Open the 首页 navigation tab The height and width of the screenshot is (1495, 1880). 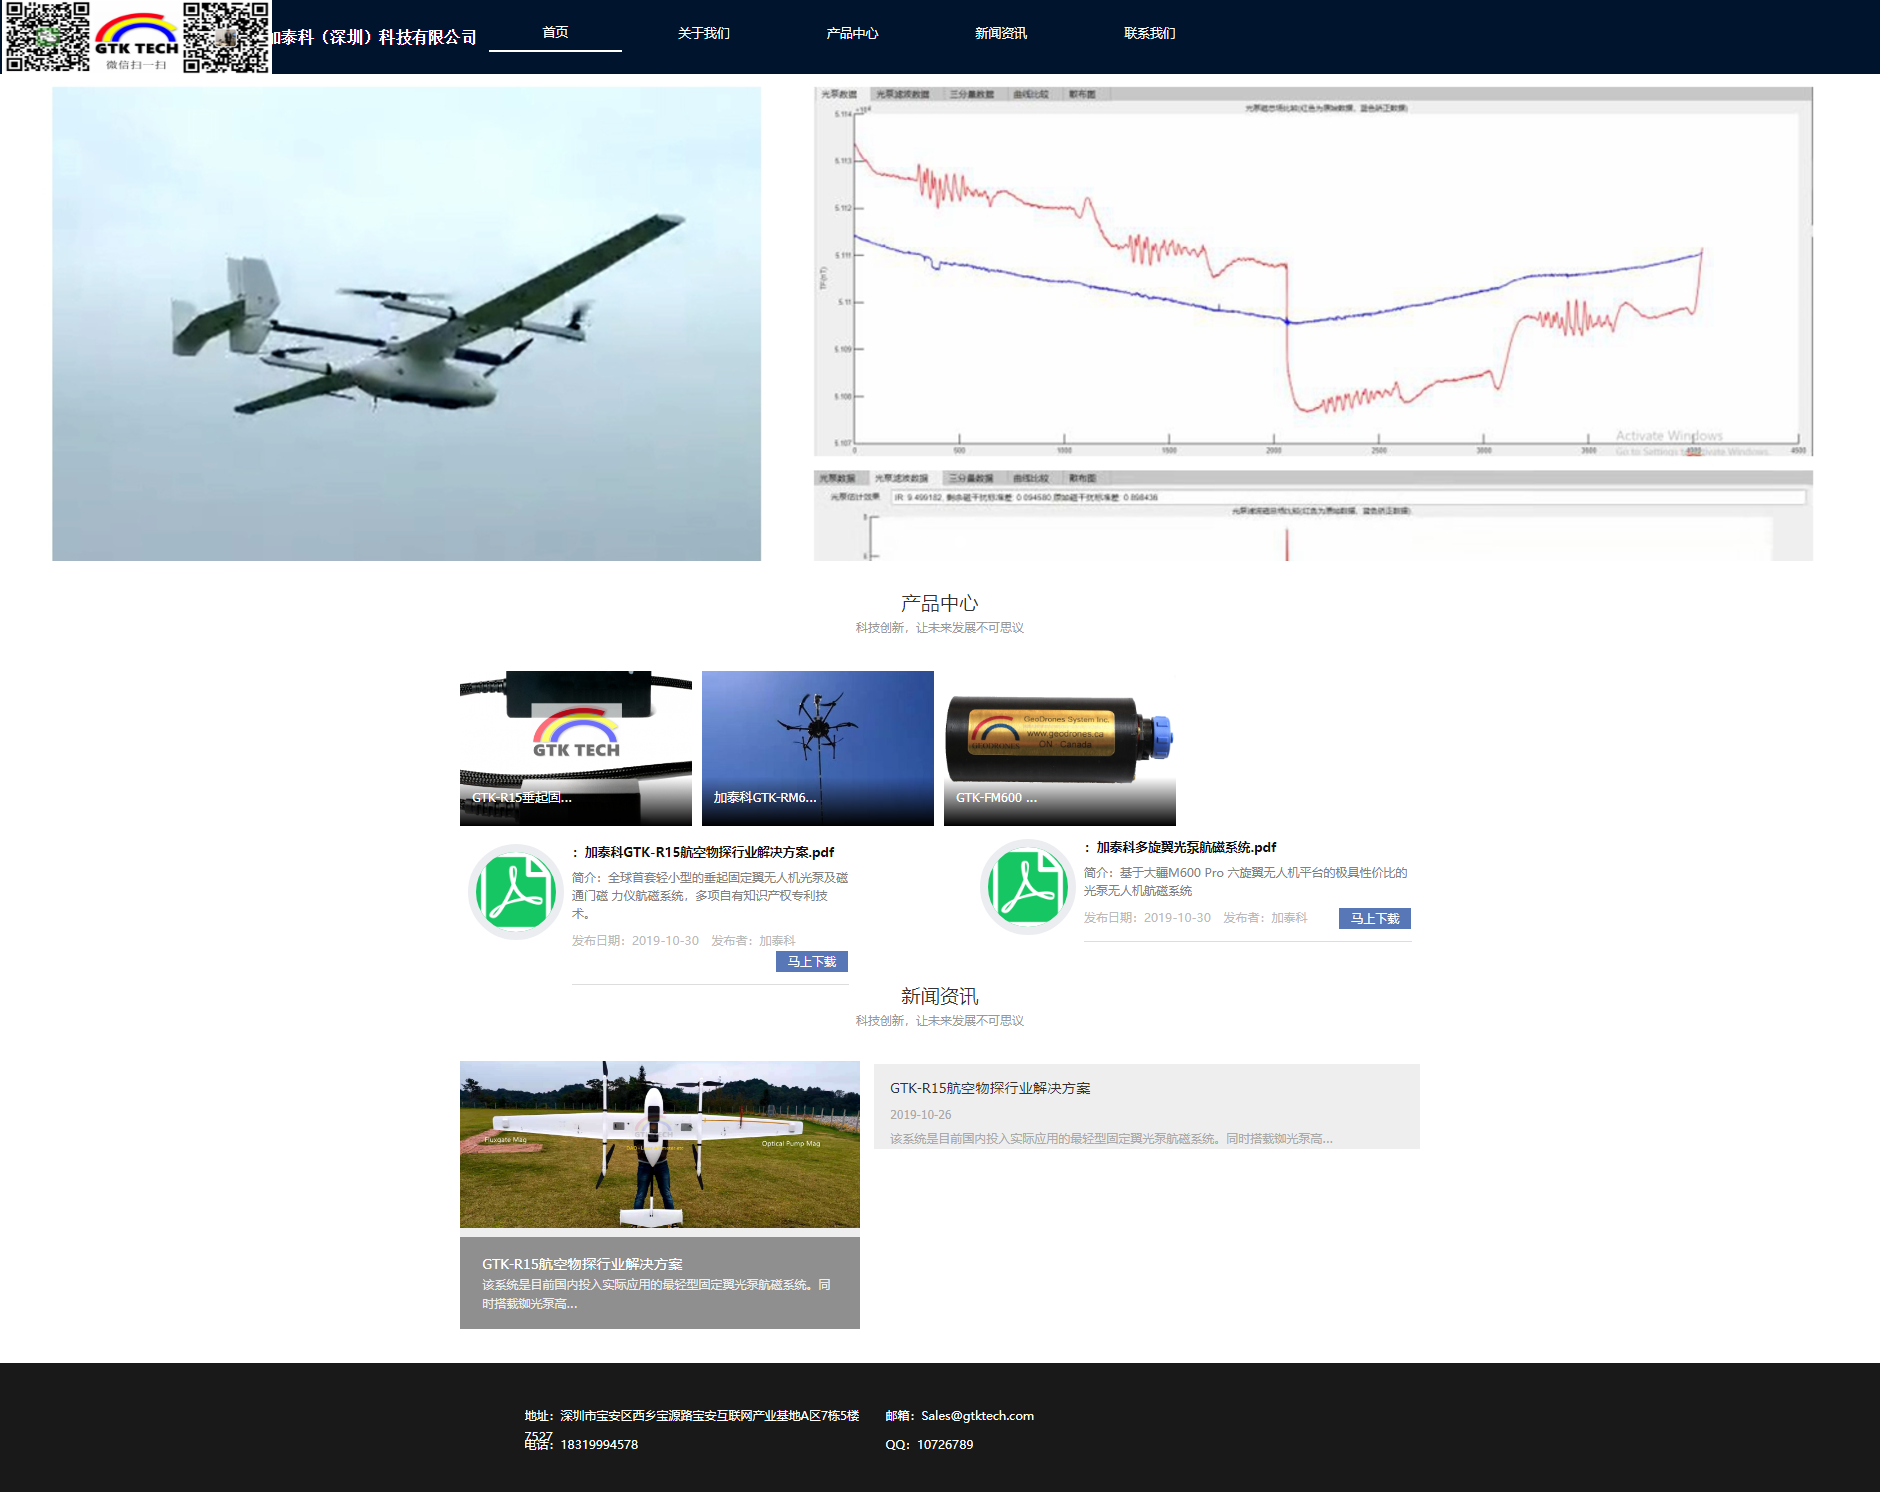(x=555, y=33)
